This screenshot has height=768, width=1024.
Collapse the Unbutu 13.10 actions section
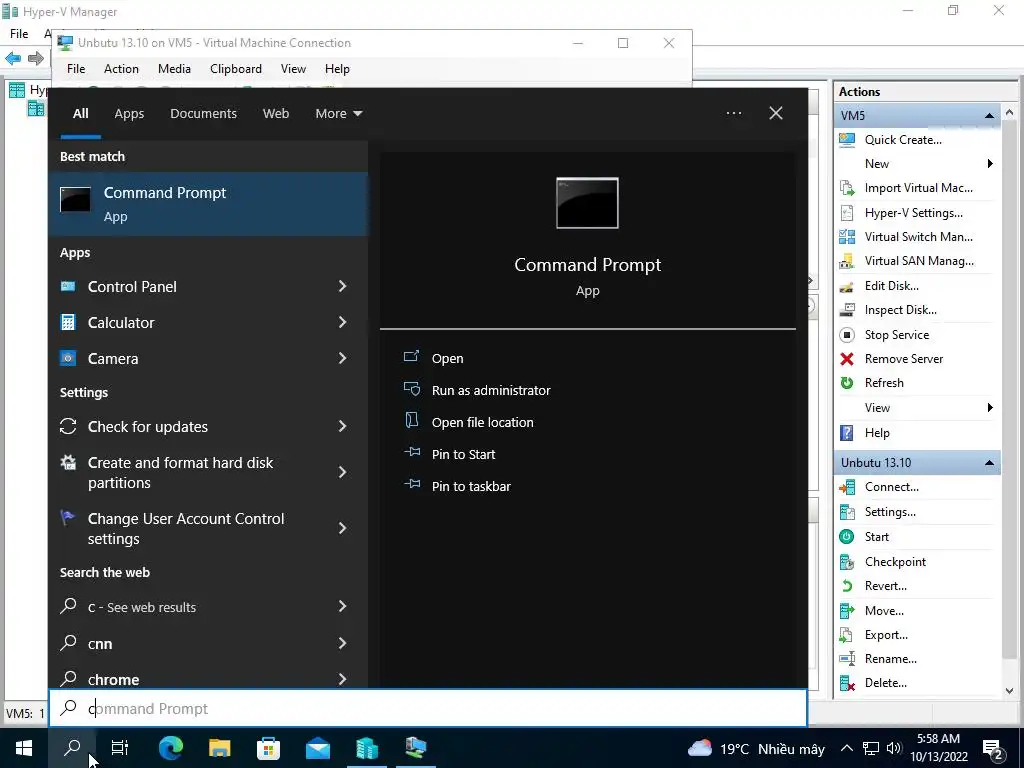(x=989, y=462)
